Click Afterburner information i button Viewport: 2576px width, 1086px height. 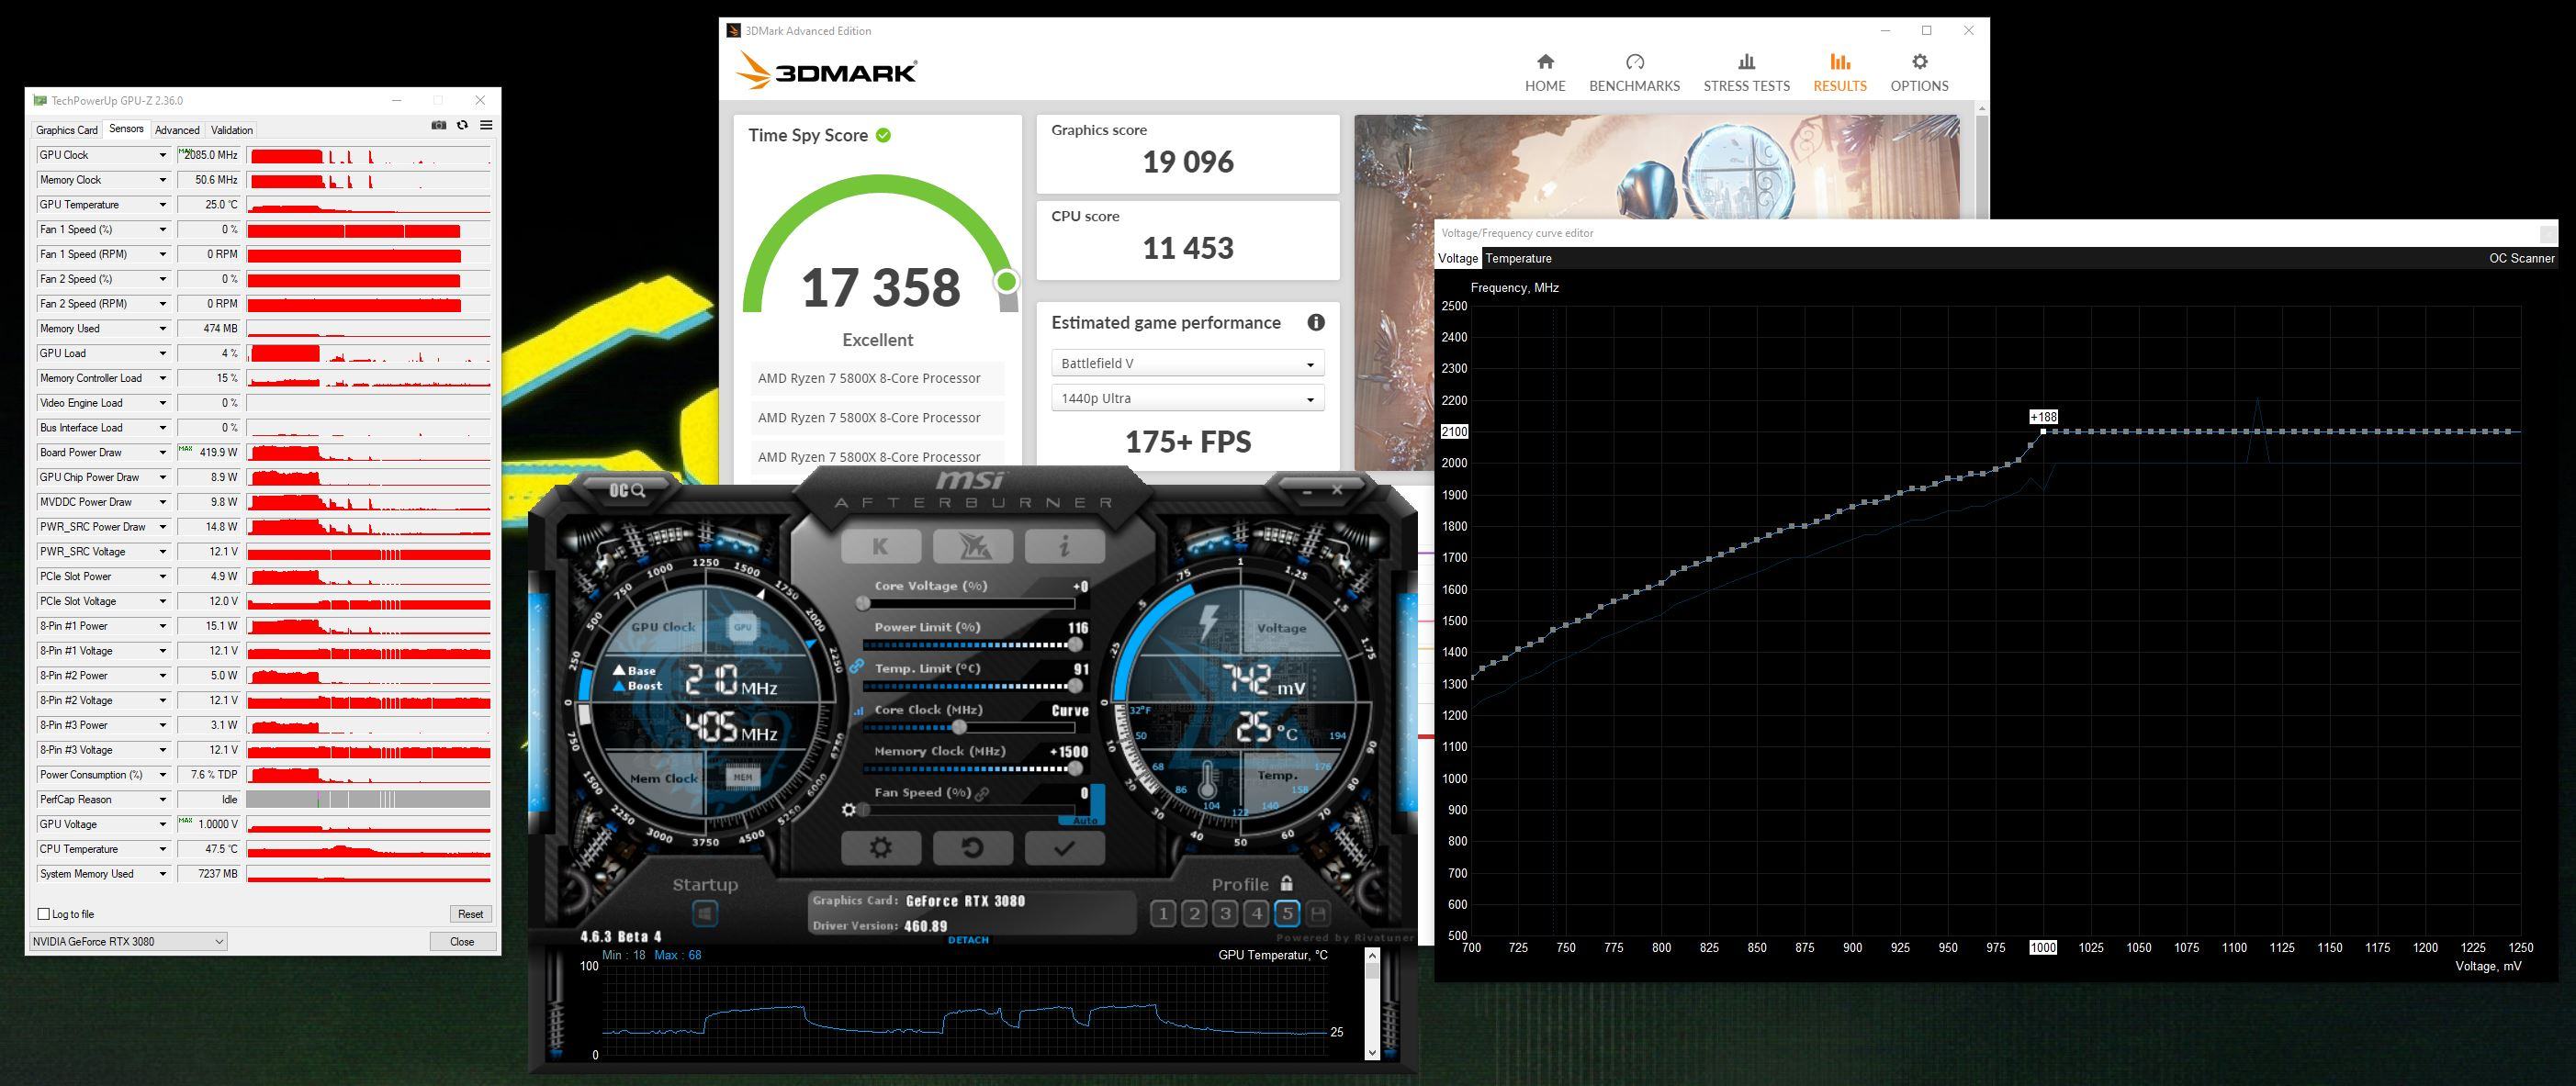click(1064, 545)
